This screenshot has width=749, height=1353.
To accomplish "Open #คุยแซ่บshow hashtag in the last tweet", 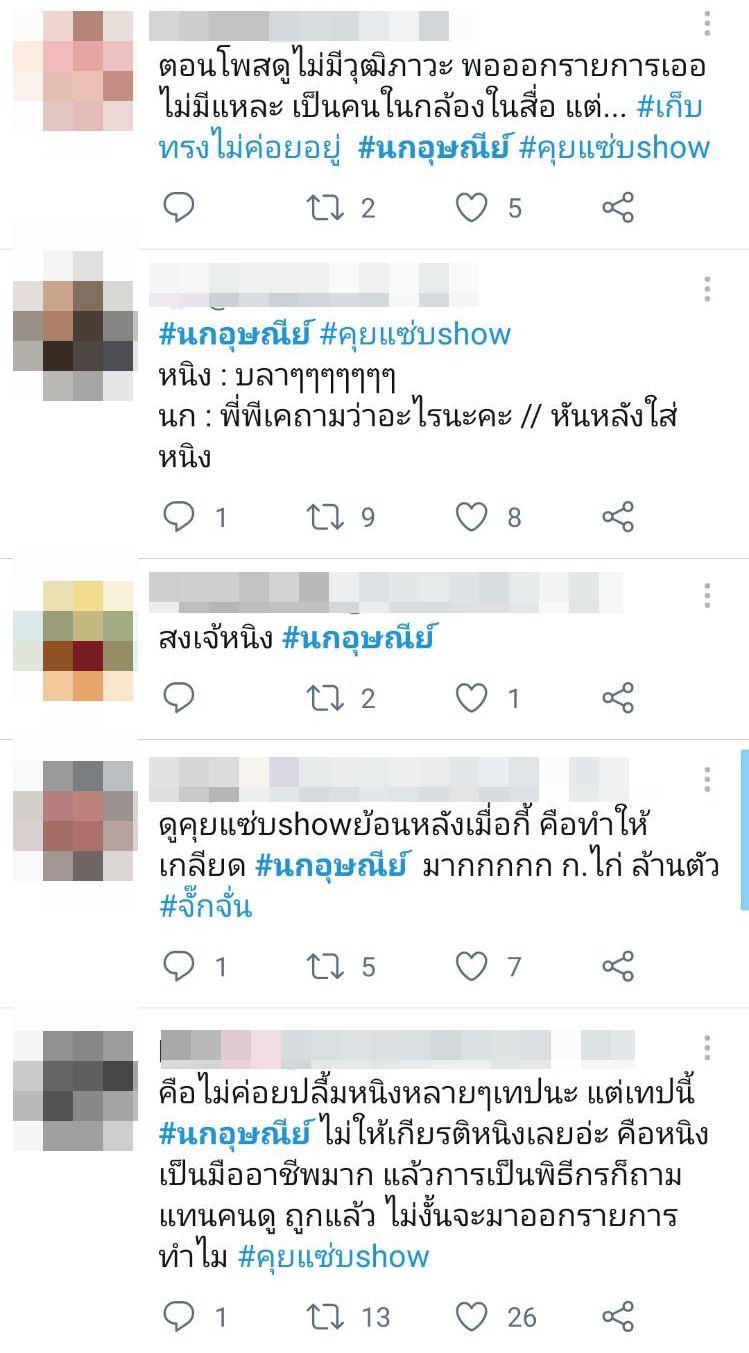I will (333, 1255).
